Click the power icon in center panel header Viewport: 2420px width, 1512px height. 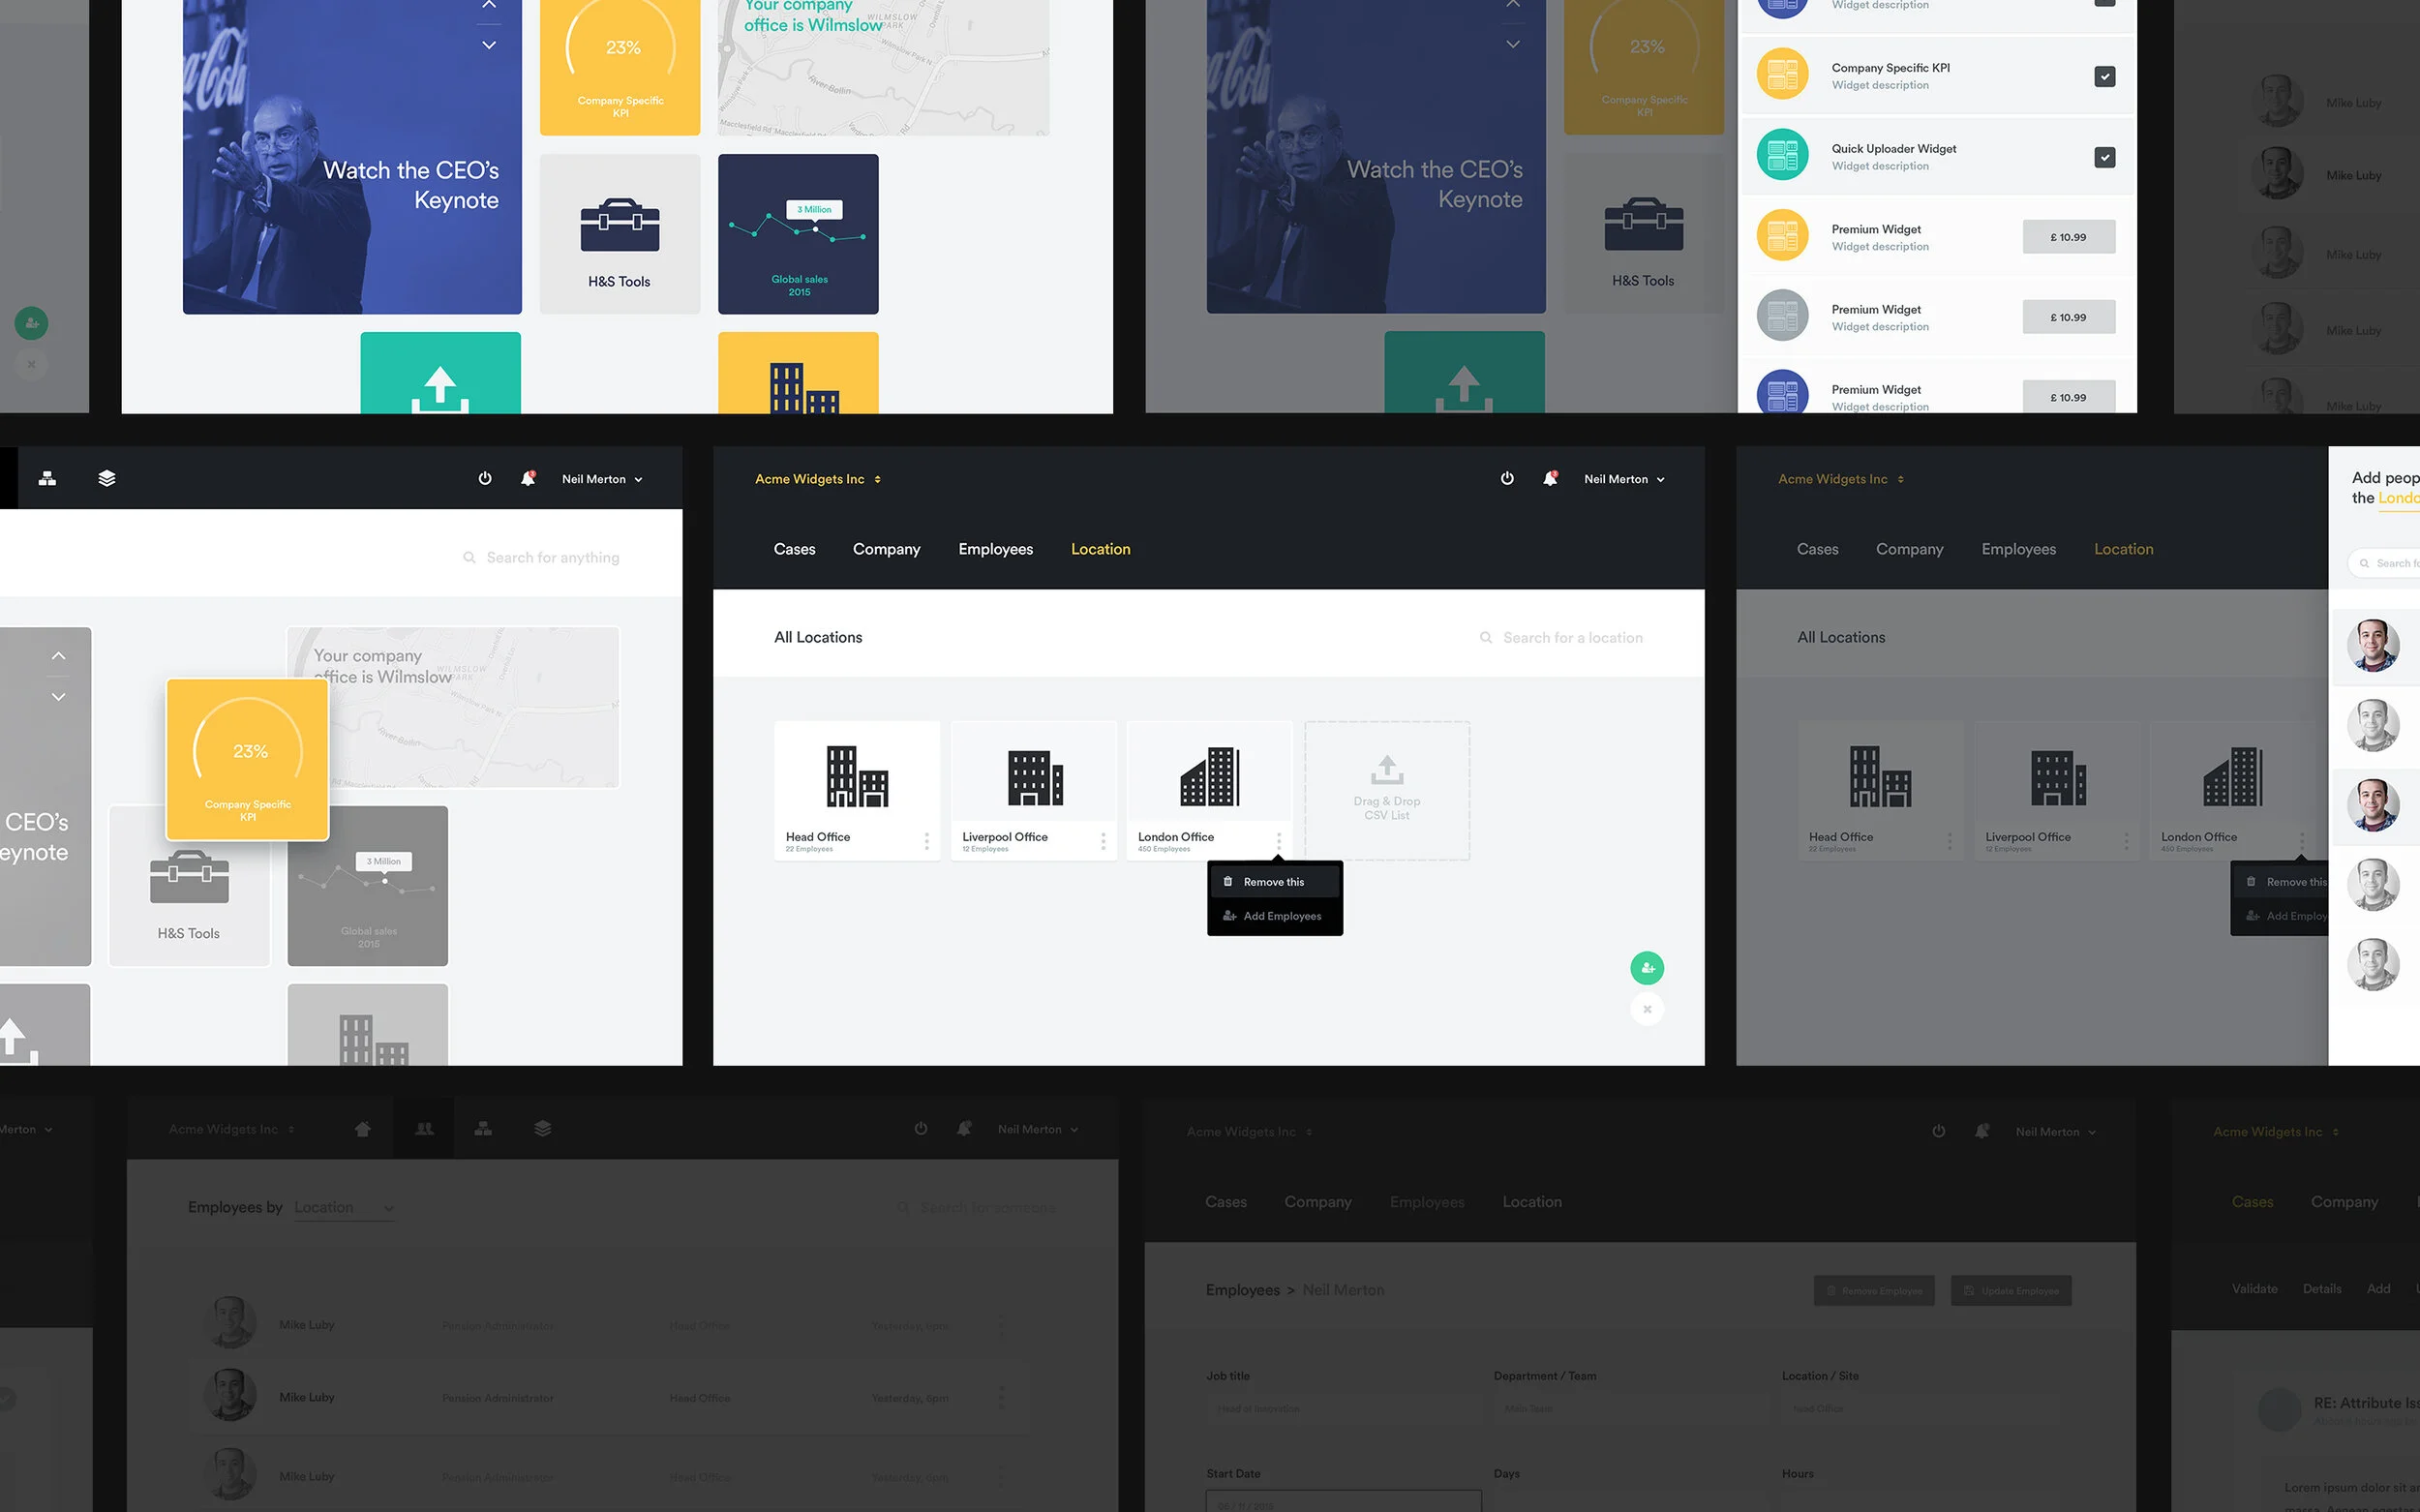click(x=1507, y=478)
